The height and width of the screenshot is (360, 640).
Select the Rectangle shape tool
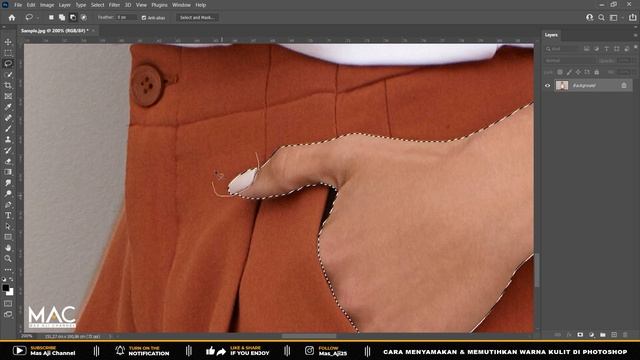(8, 237)
